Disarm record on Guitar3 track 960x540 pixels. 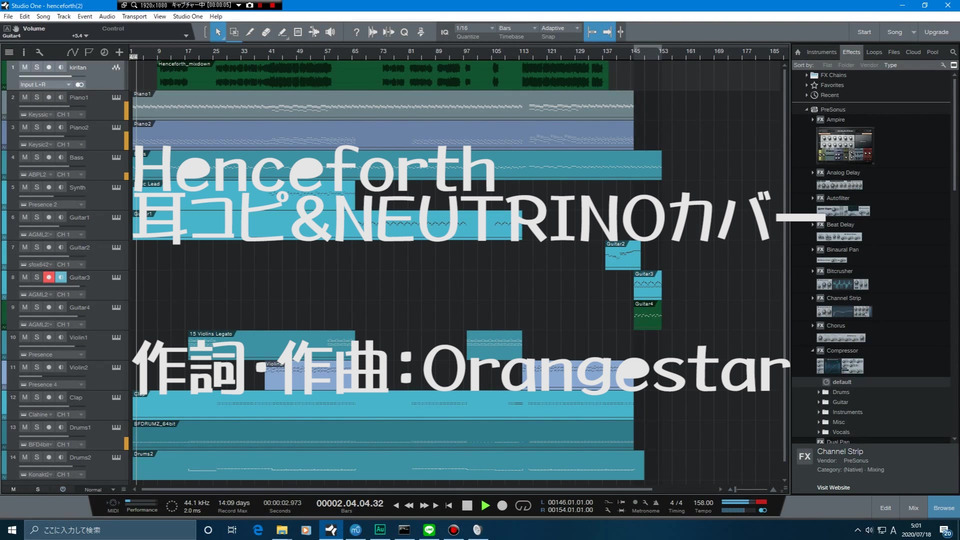tap(48, 277)
